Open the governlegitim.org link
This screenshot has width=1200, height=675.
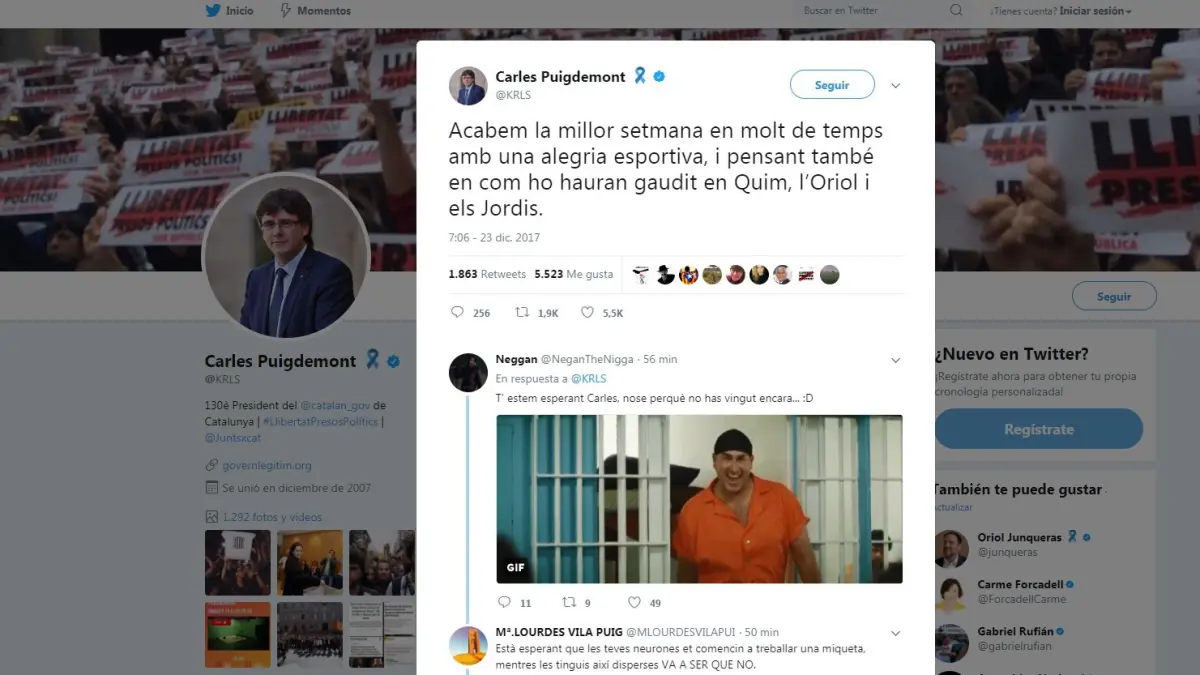pyautogui.click(x=267, y=465)
